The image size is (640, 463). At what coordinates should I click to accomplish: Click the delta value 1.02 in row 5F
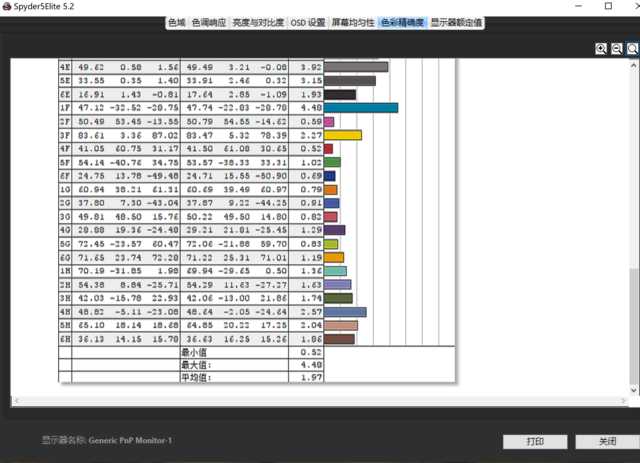point(311,162)
